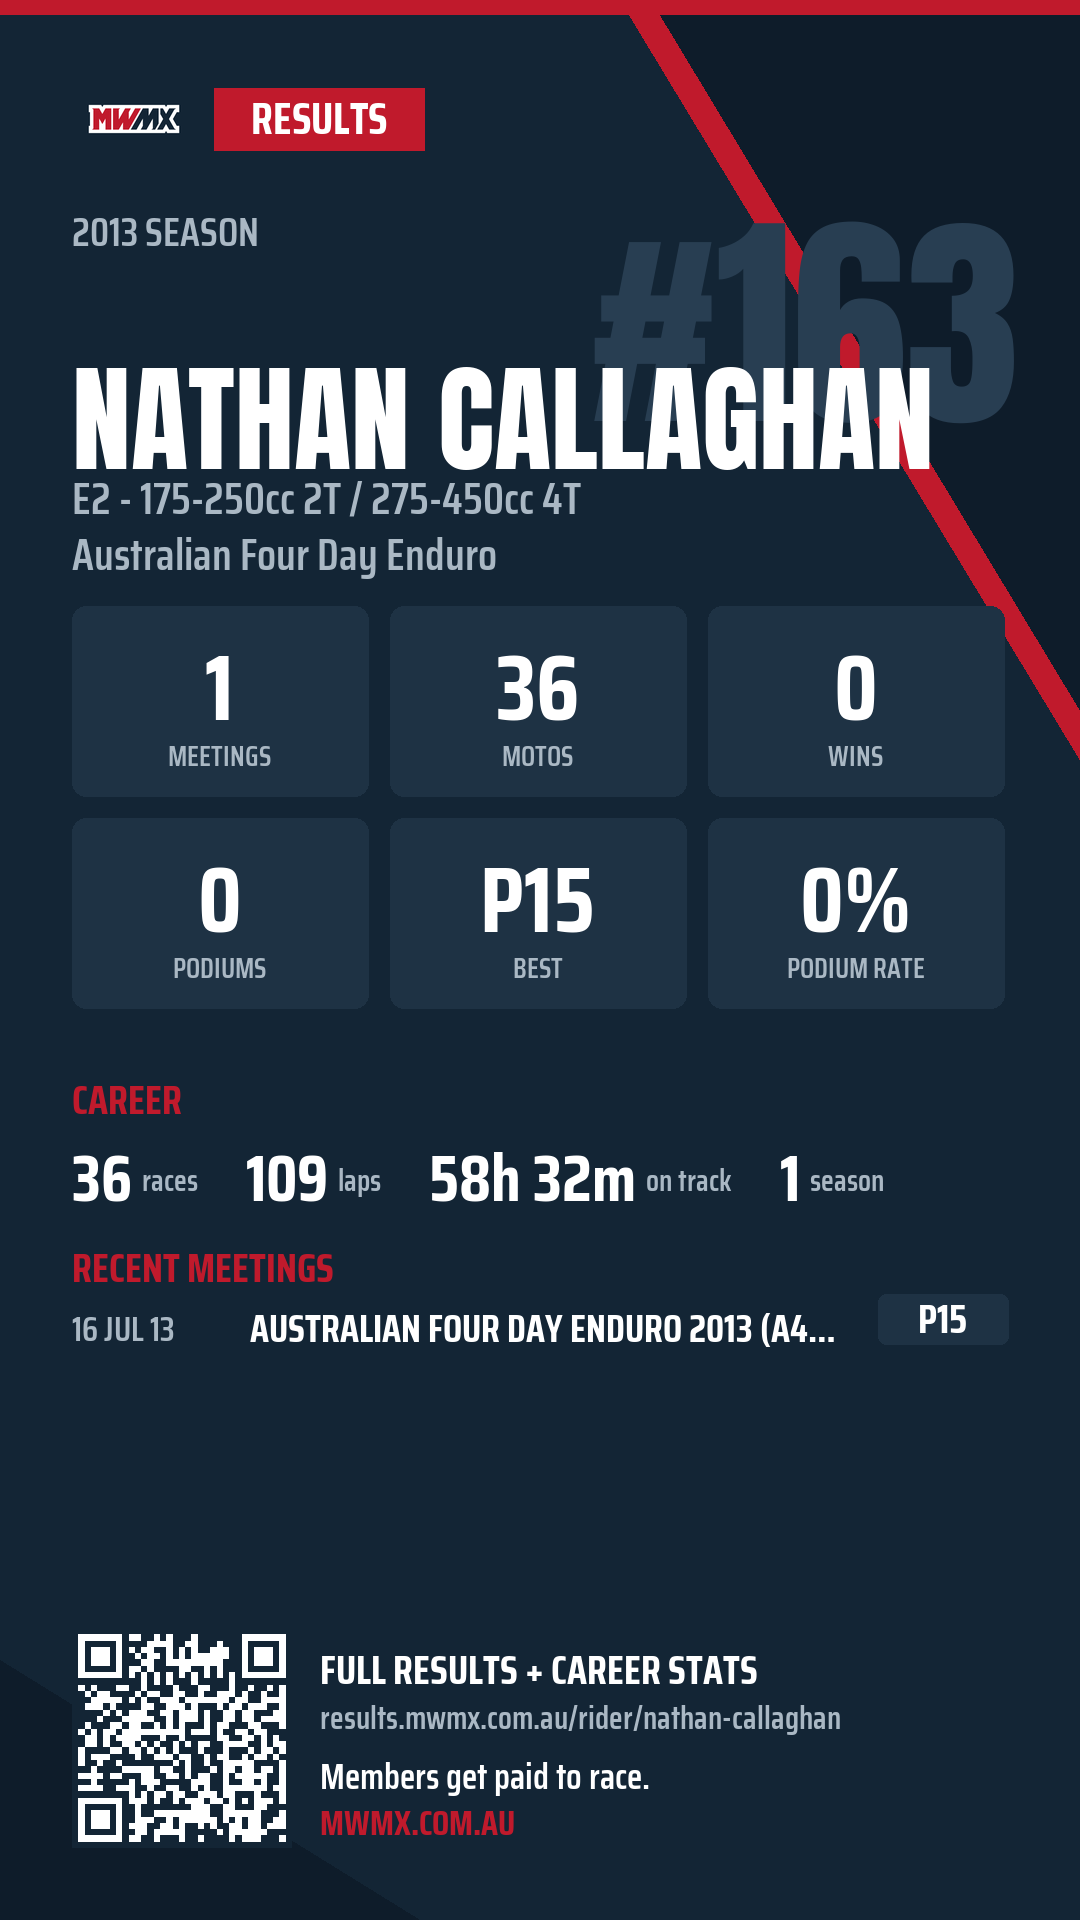Click the 16 JUL 13 date

coord(123,1330)
